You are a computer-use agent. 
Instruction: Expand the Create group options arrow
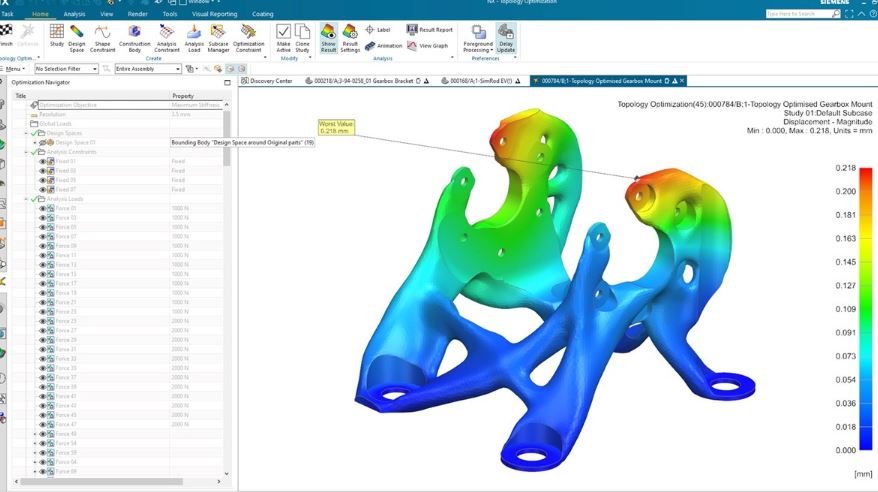[x=265, y=58]
